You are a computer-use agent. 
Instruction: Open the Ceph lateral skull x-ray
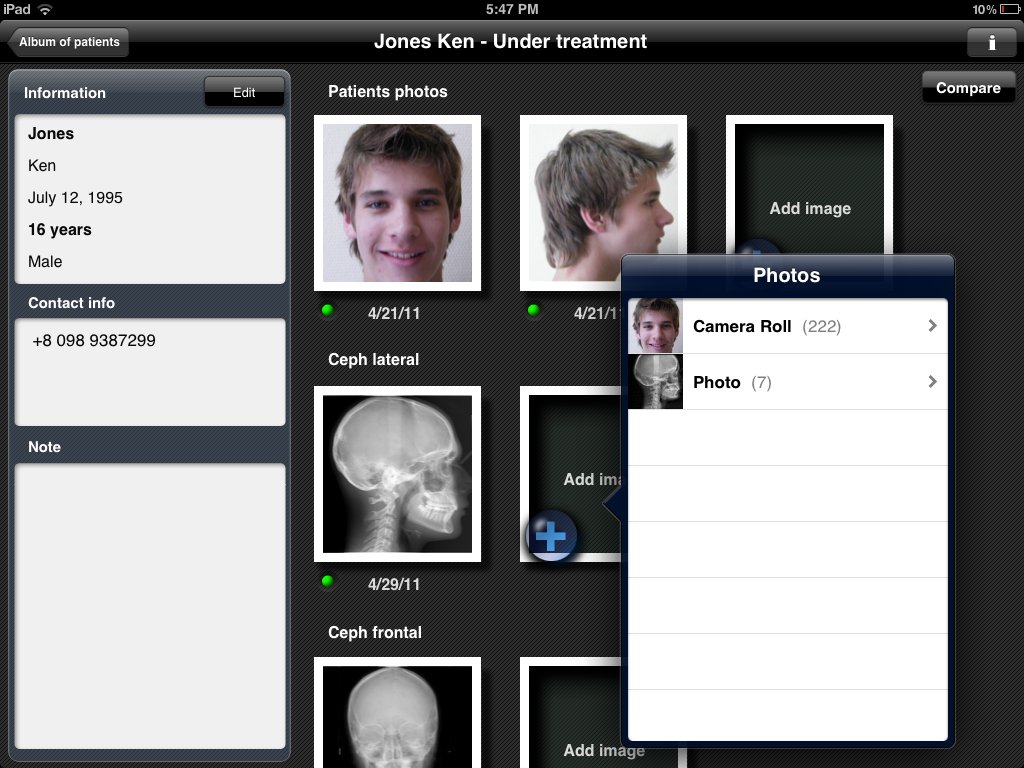(x=397, y=474)
